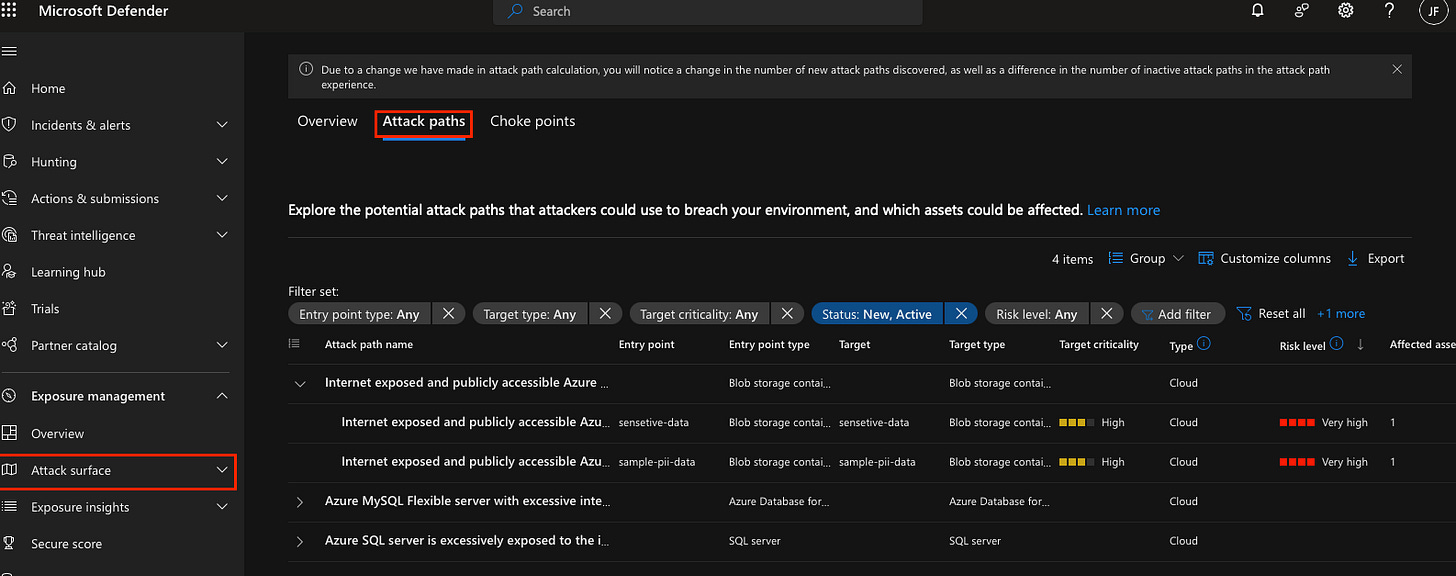1456x576 pixels.
Task: Click the Learning hub icon
Action: (9, 272)
